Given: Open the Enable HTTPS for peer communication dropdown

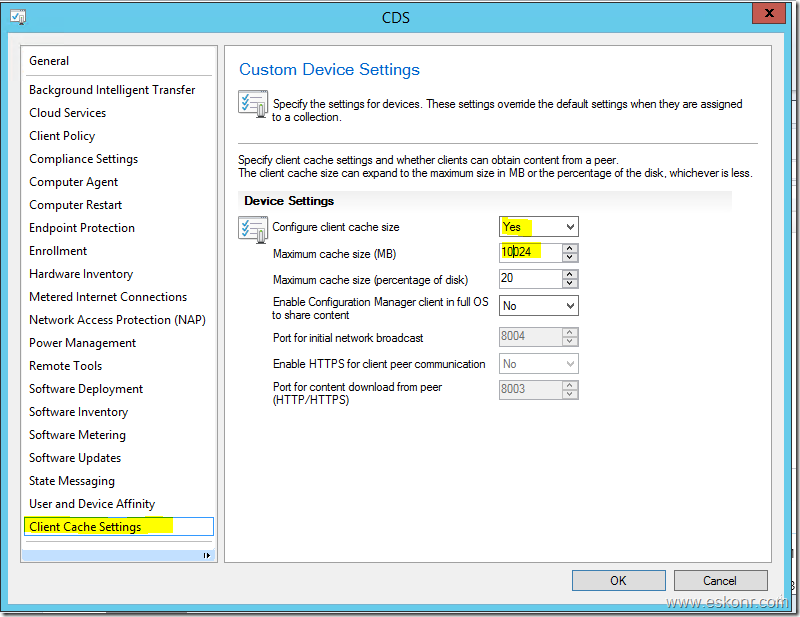Looking at the screenshot, I should [x=569, y=365].
